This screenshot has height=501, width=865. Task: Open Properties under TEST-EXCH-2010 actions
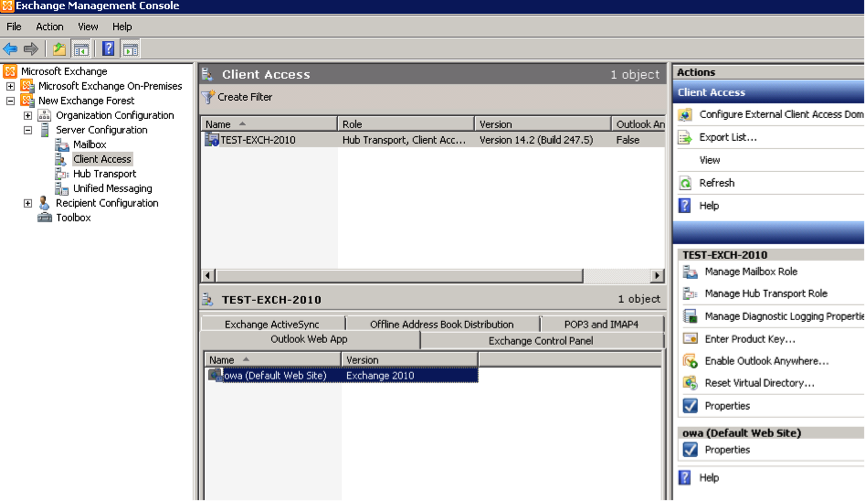pos(727,406)
